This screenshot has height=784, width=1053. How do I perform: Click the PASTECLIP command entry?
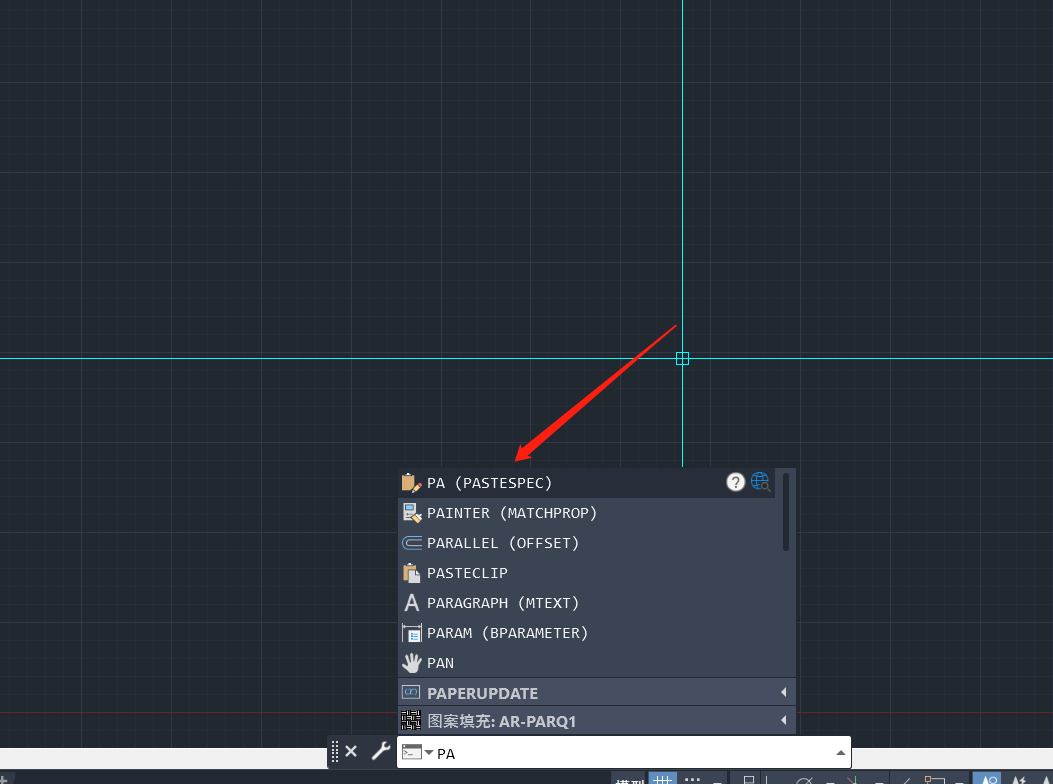467,573
